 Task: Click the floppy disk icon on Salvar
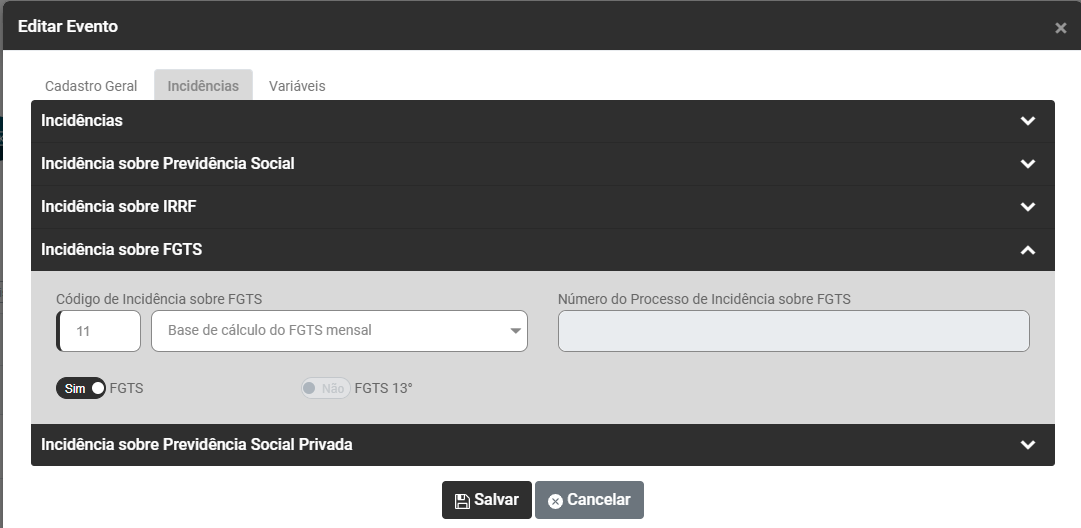pyautogui.click(x=462, y=501)
